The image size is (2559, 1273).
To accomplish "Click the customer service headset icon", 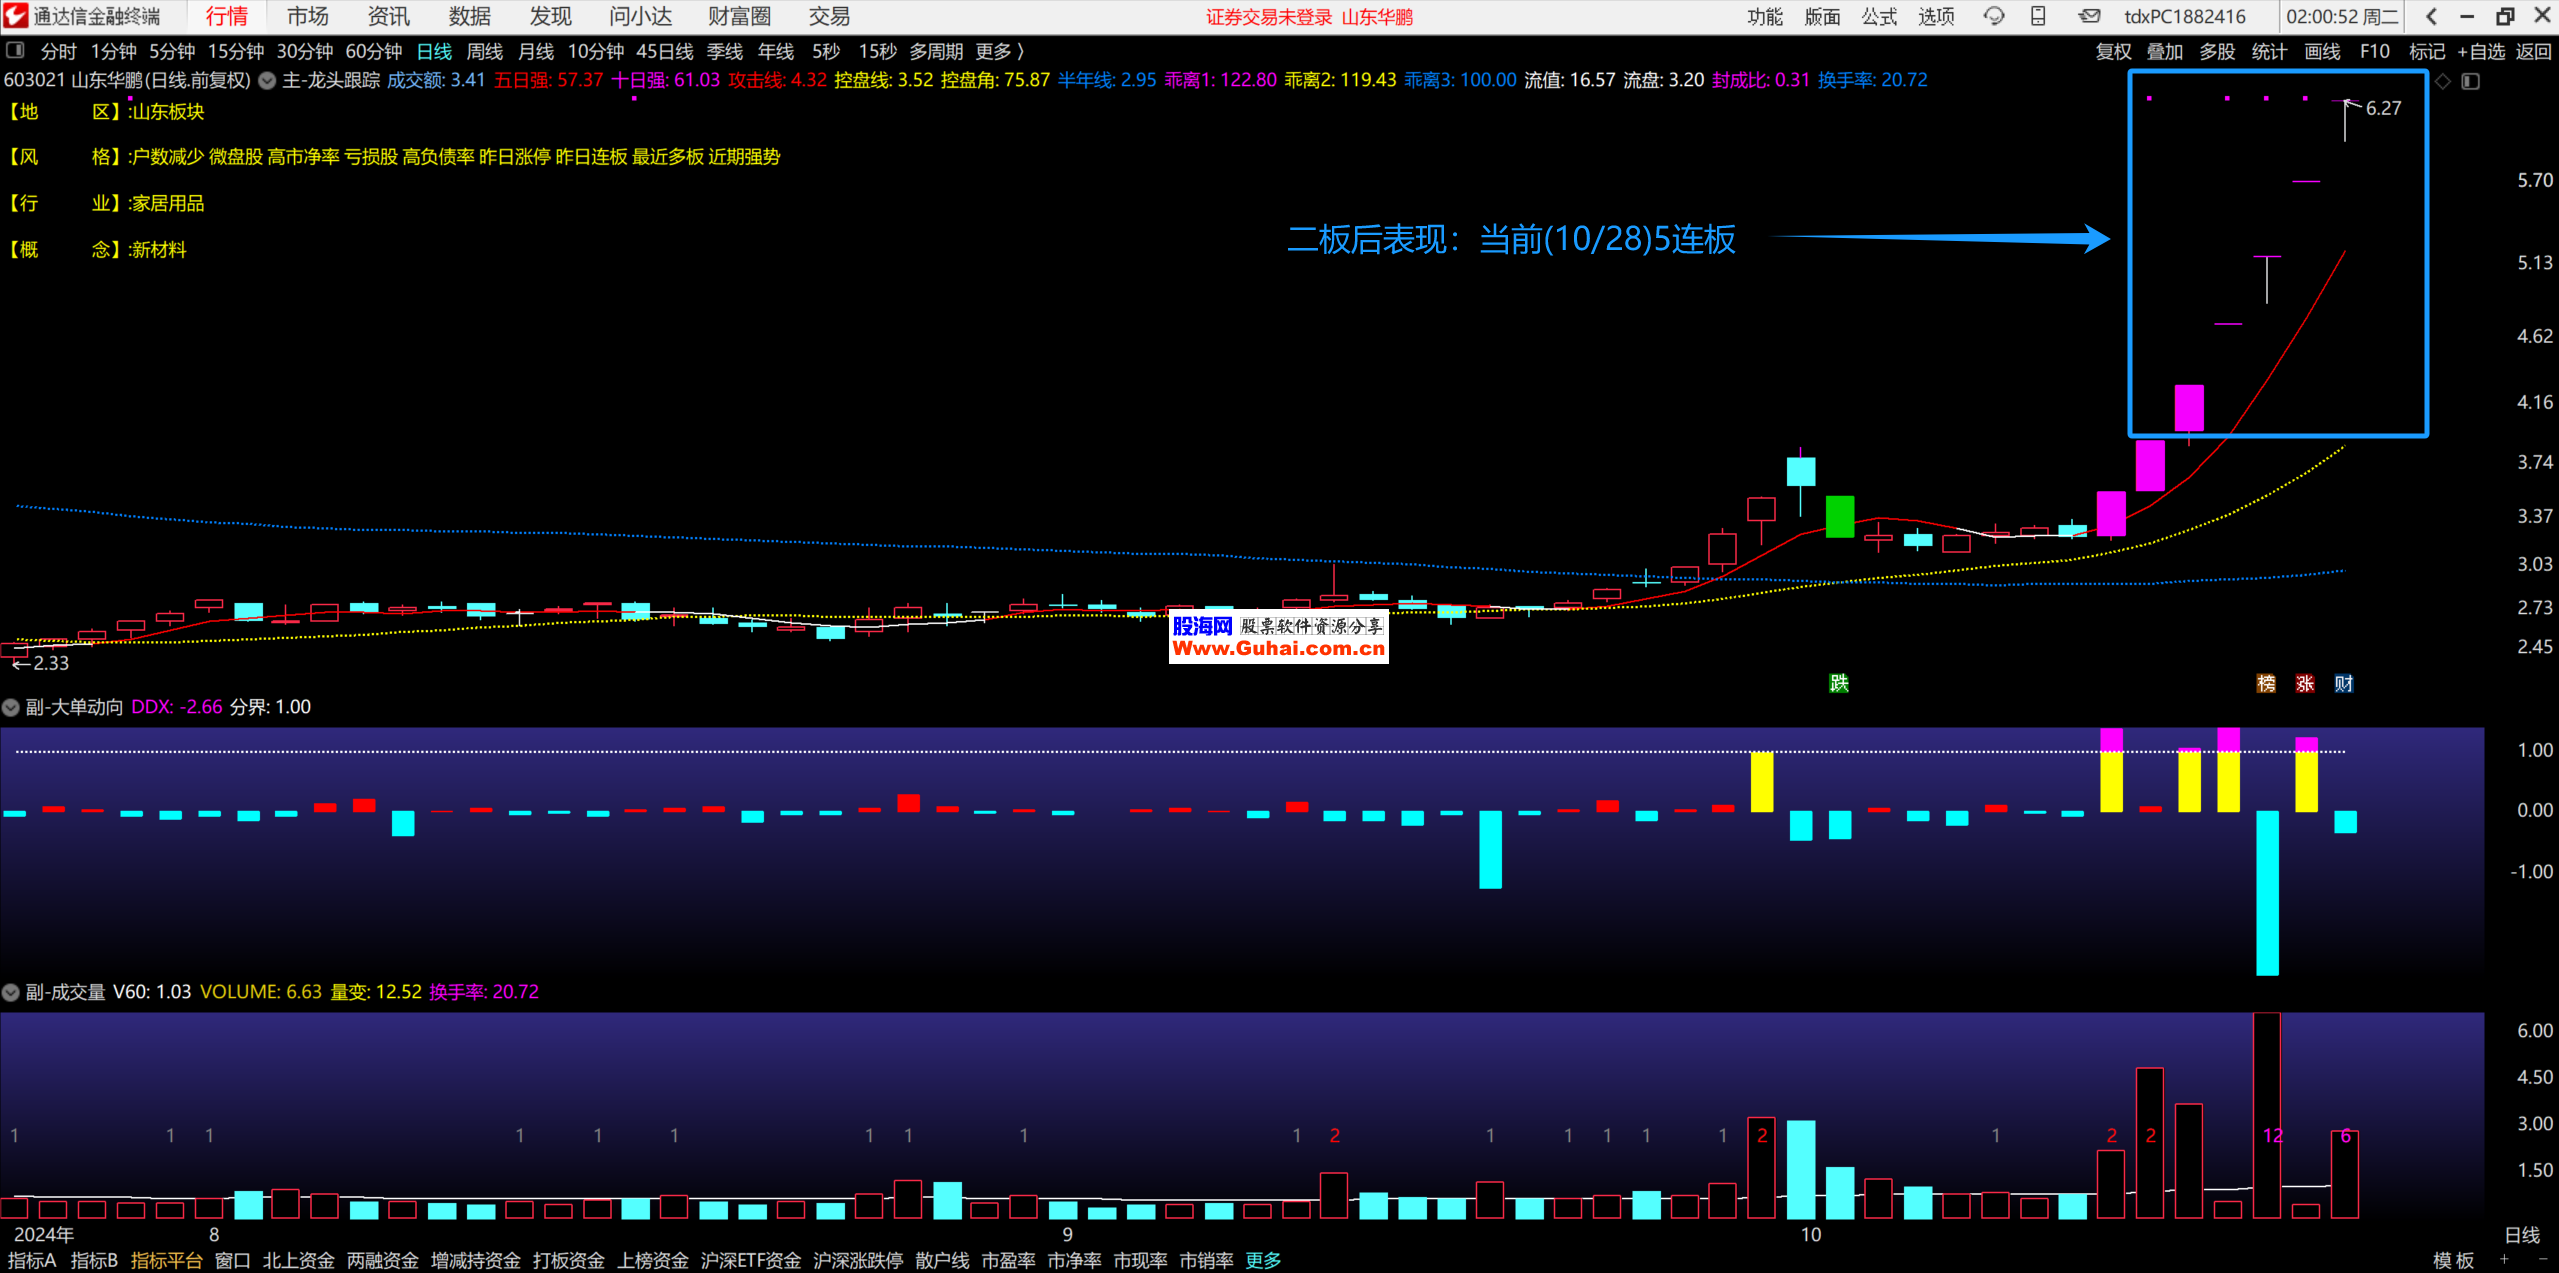I will (x=1994, y=16).
